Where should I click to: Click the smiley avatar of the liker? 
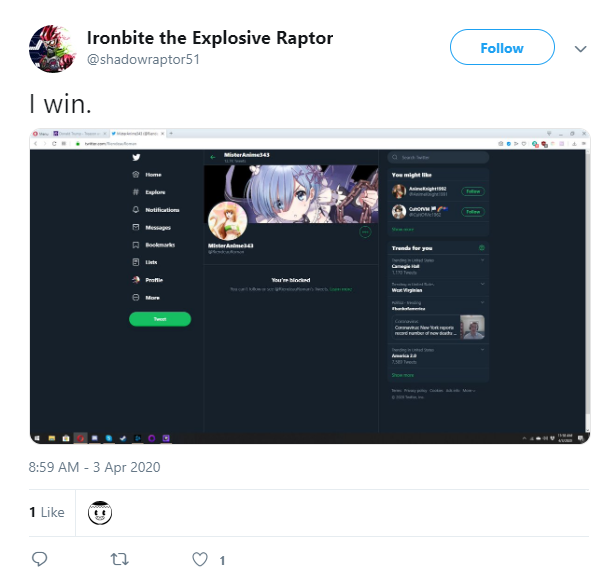[x=100, y=513]
